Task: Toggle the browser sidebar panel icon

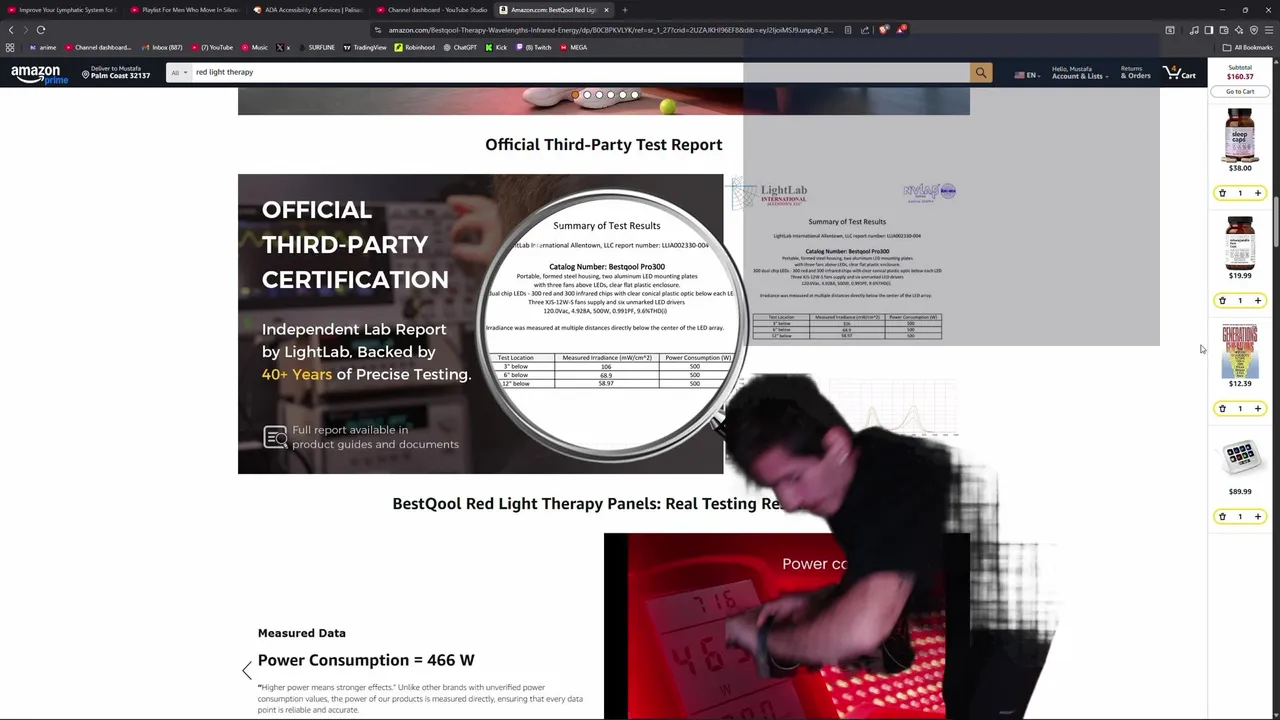Action: click(1209, 30)
